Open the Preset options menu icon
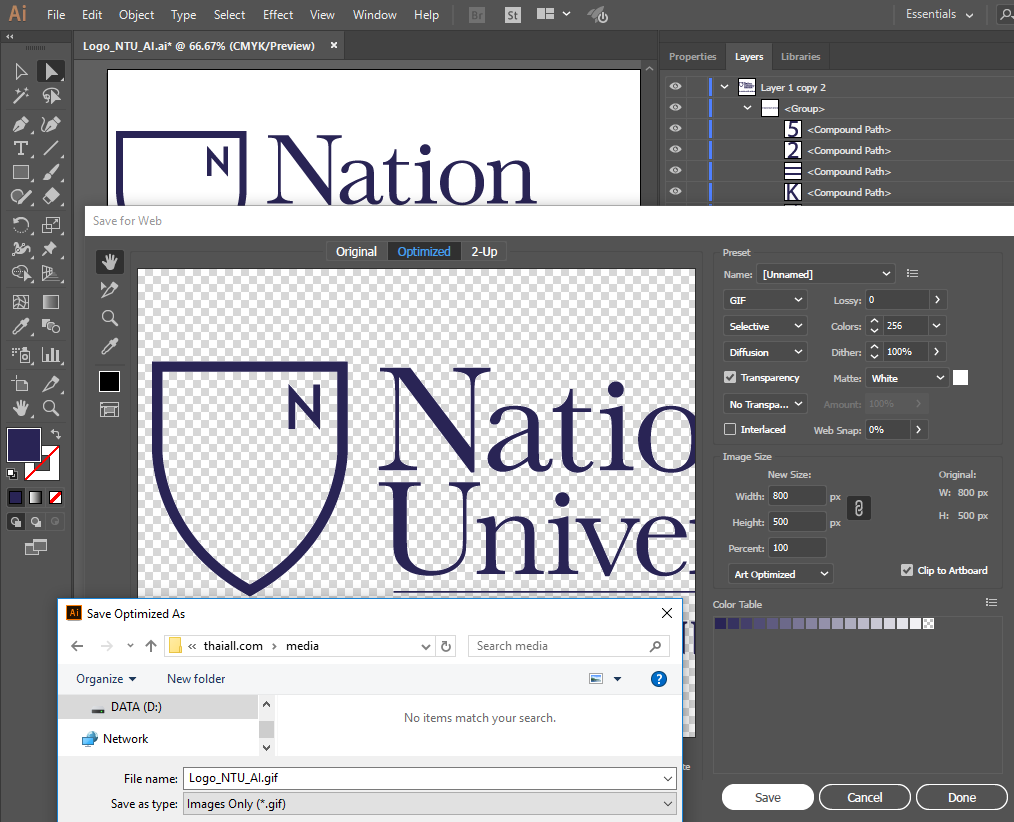Screen dimensions: 1014x822 tap(912, 274)
